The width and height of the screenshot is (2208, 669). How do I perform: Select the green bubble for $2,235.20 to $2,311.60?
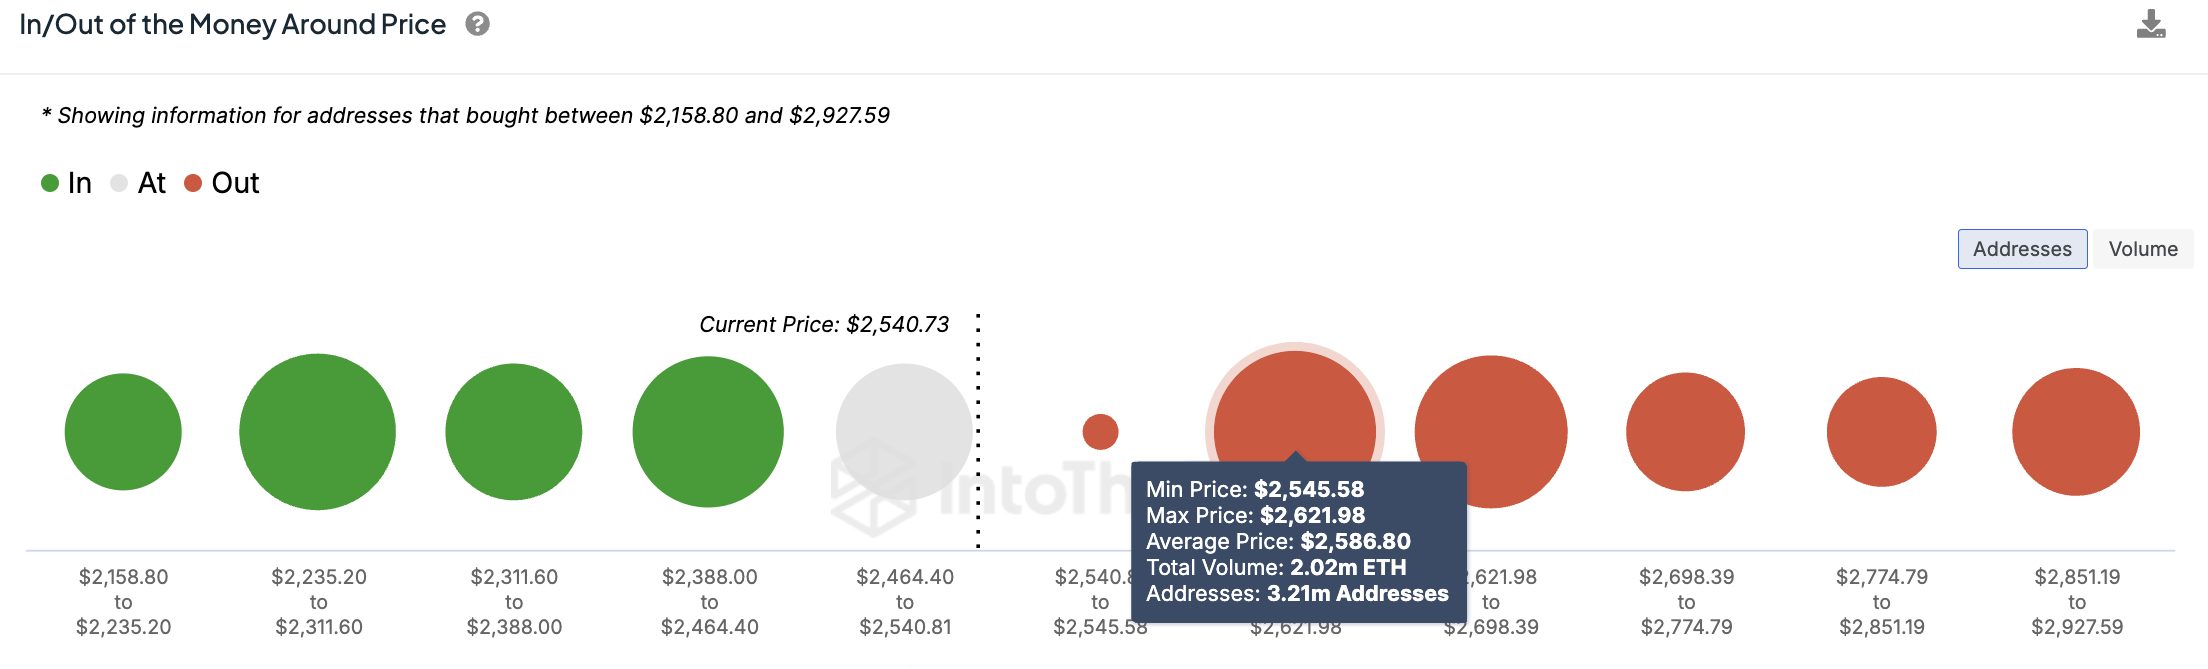[x=318, y=432]
